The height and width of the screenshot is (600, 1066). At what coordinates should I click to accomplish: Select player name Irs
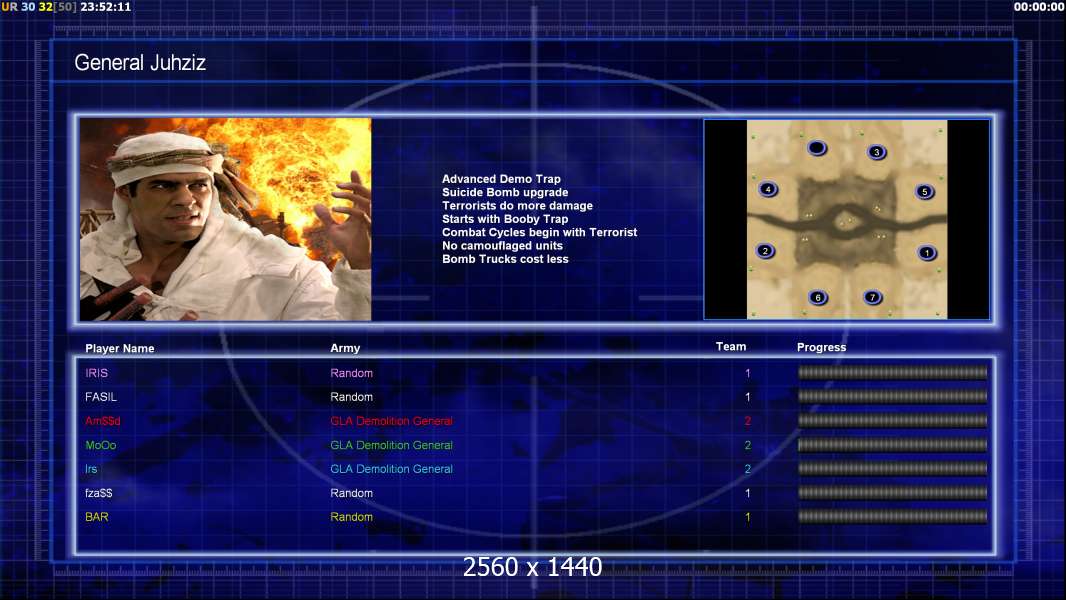91,469
